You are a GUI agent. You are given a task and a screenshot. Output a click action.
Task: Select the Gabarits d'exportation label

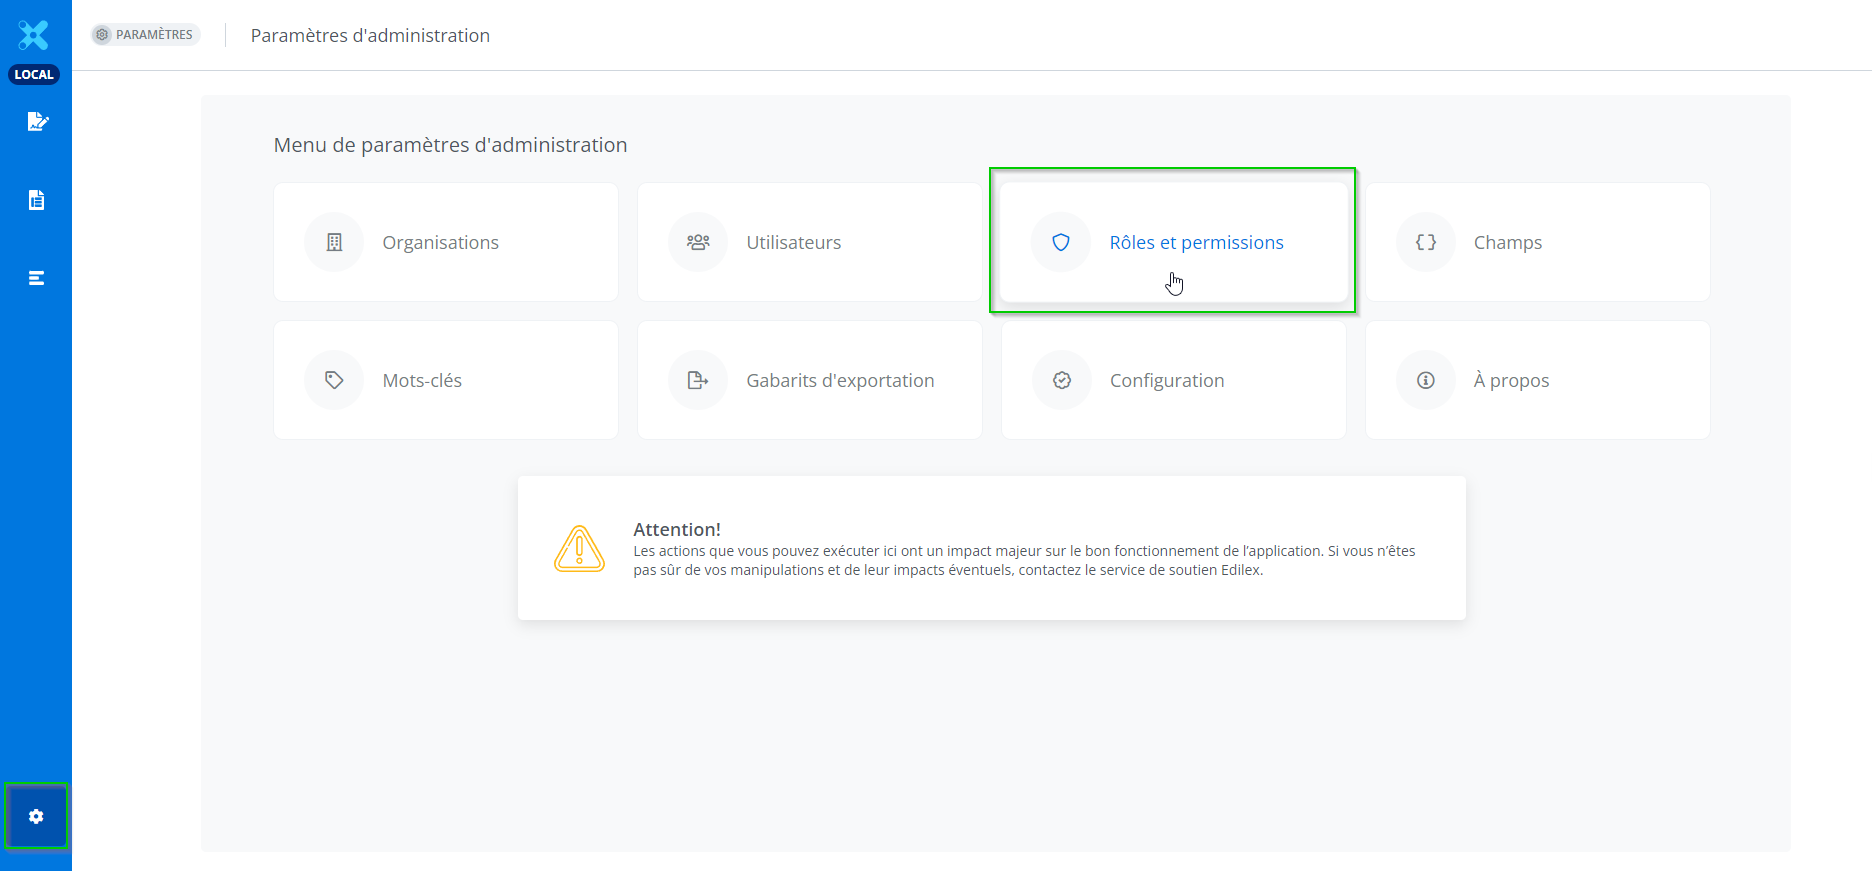click(840, 380)
